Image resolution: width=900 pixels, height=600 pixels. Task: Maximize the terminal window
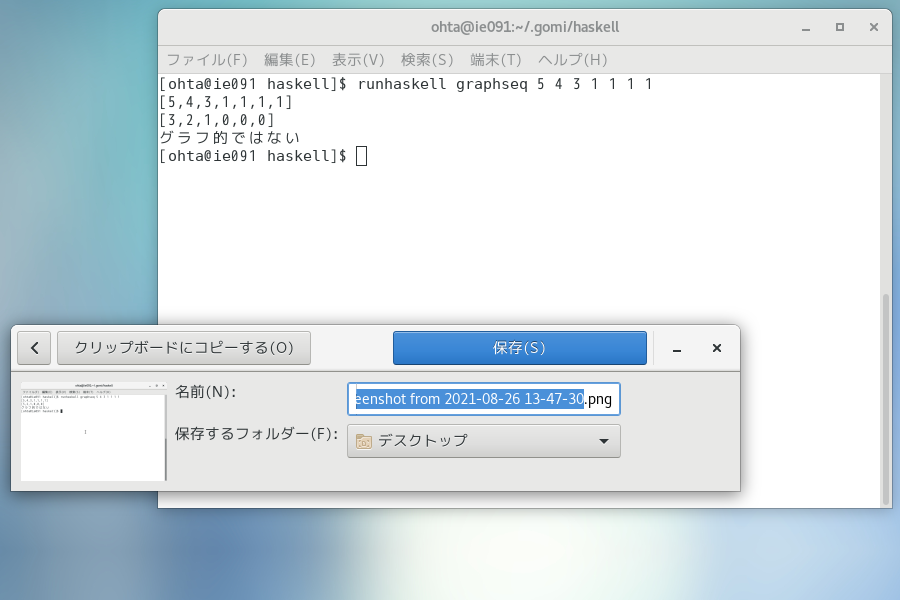pos(839,27)
